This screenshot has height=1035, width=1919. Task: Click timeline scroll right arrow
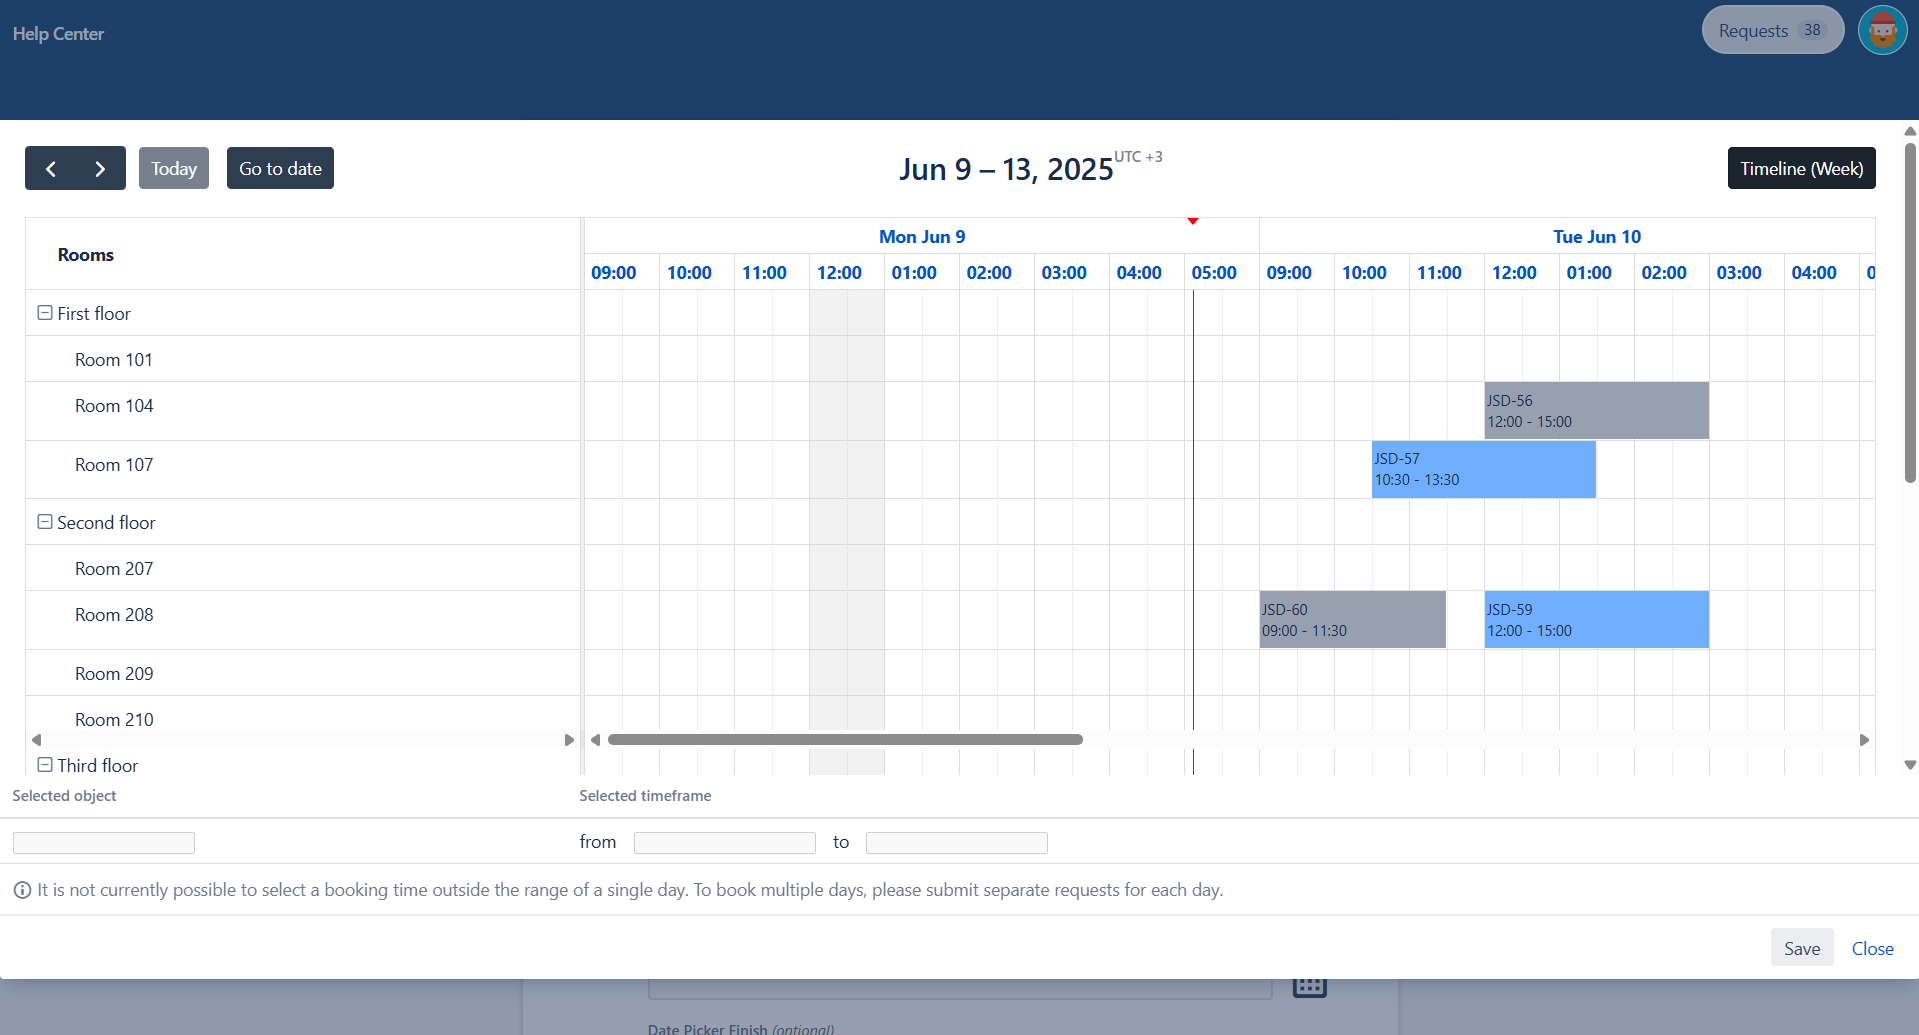[1864, 740]
